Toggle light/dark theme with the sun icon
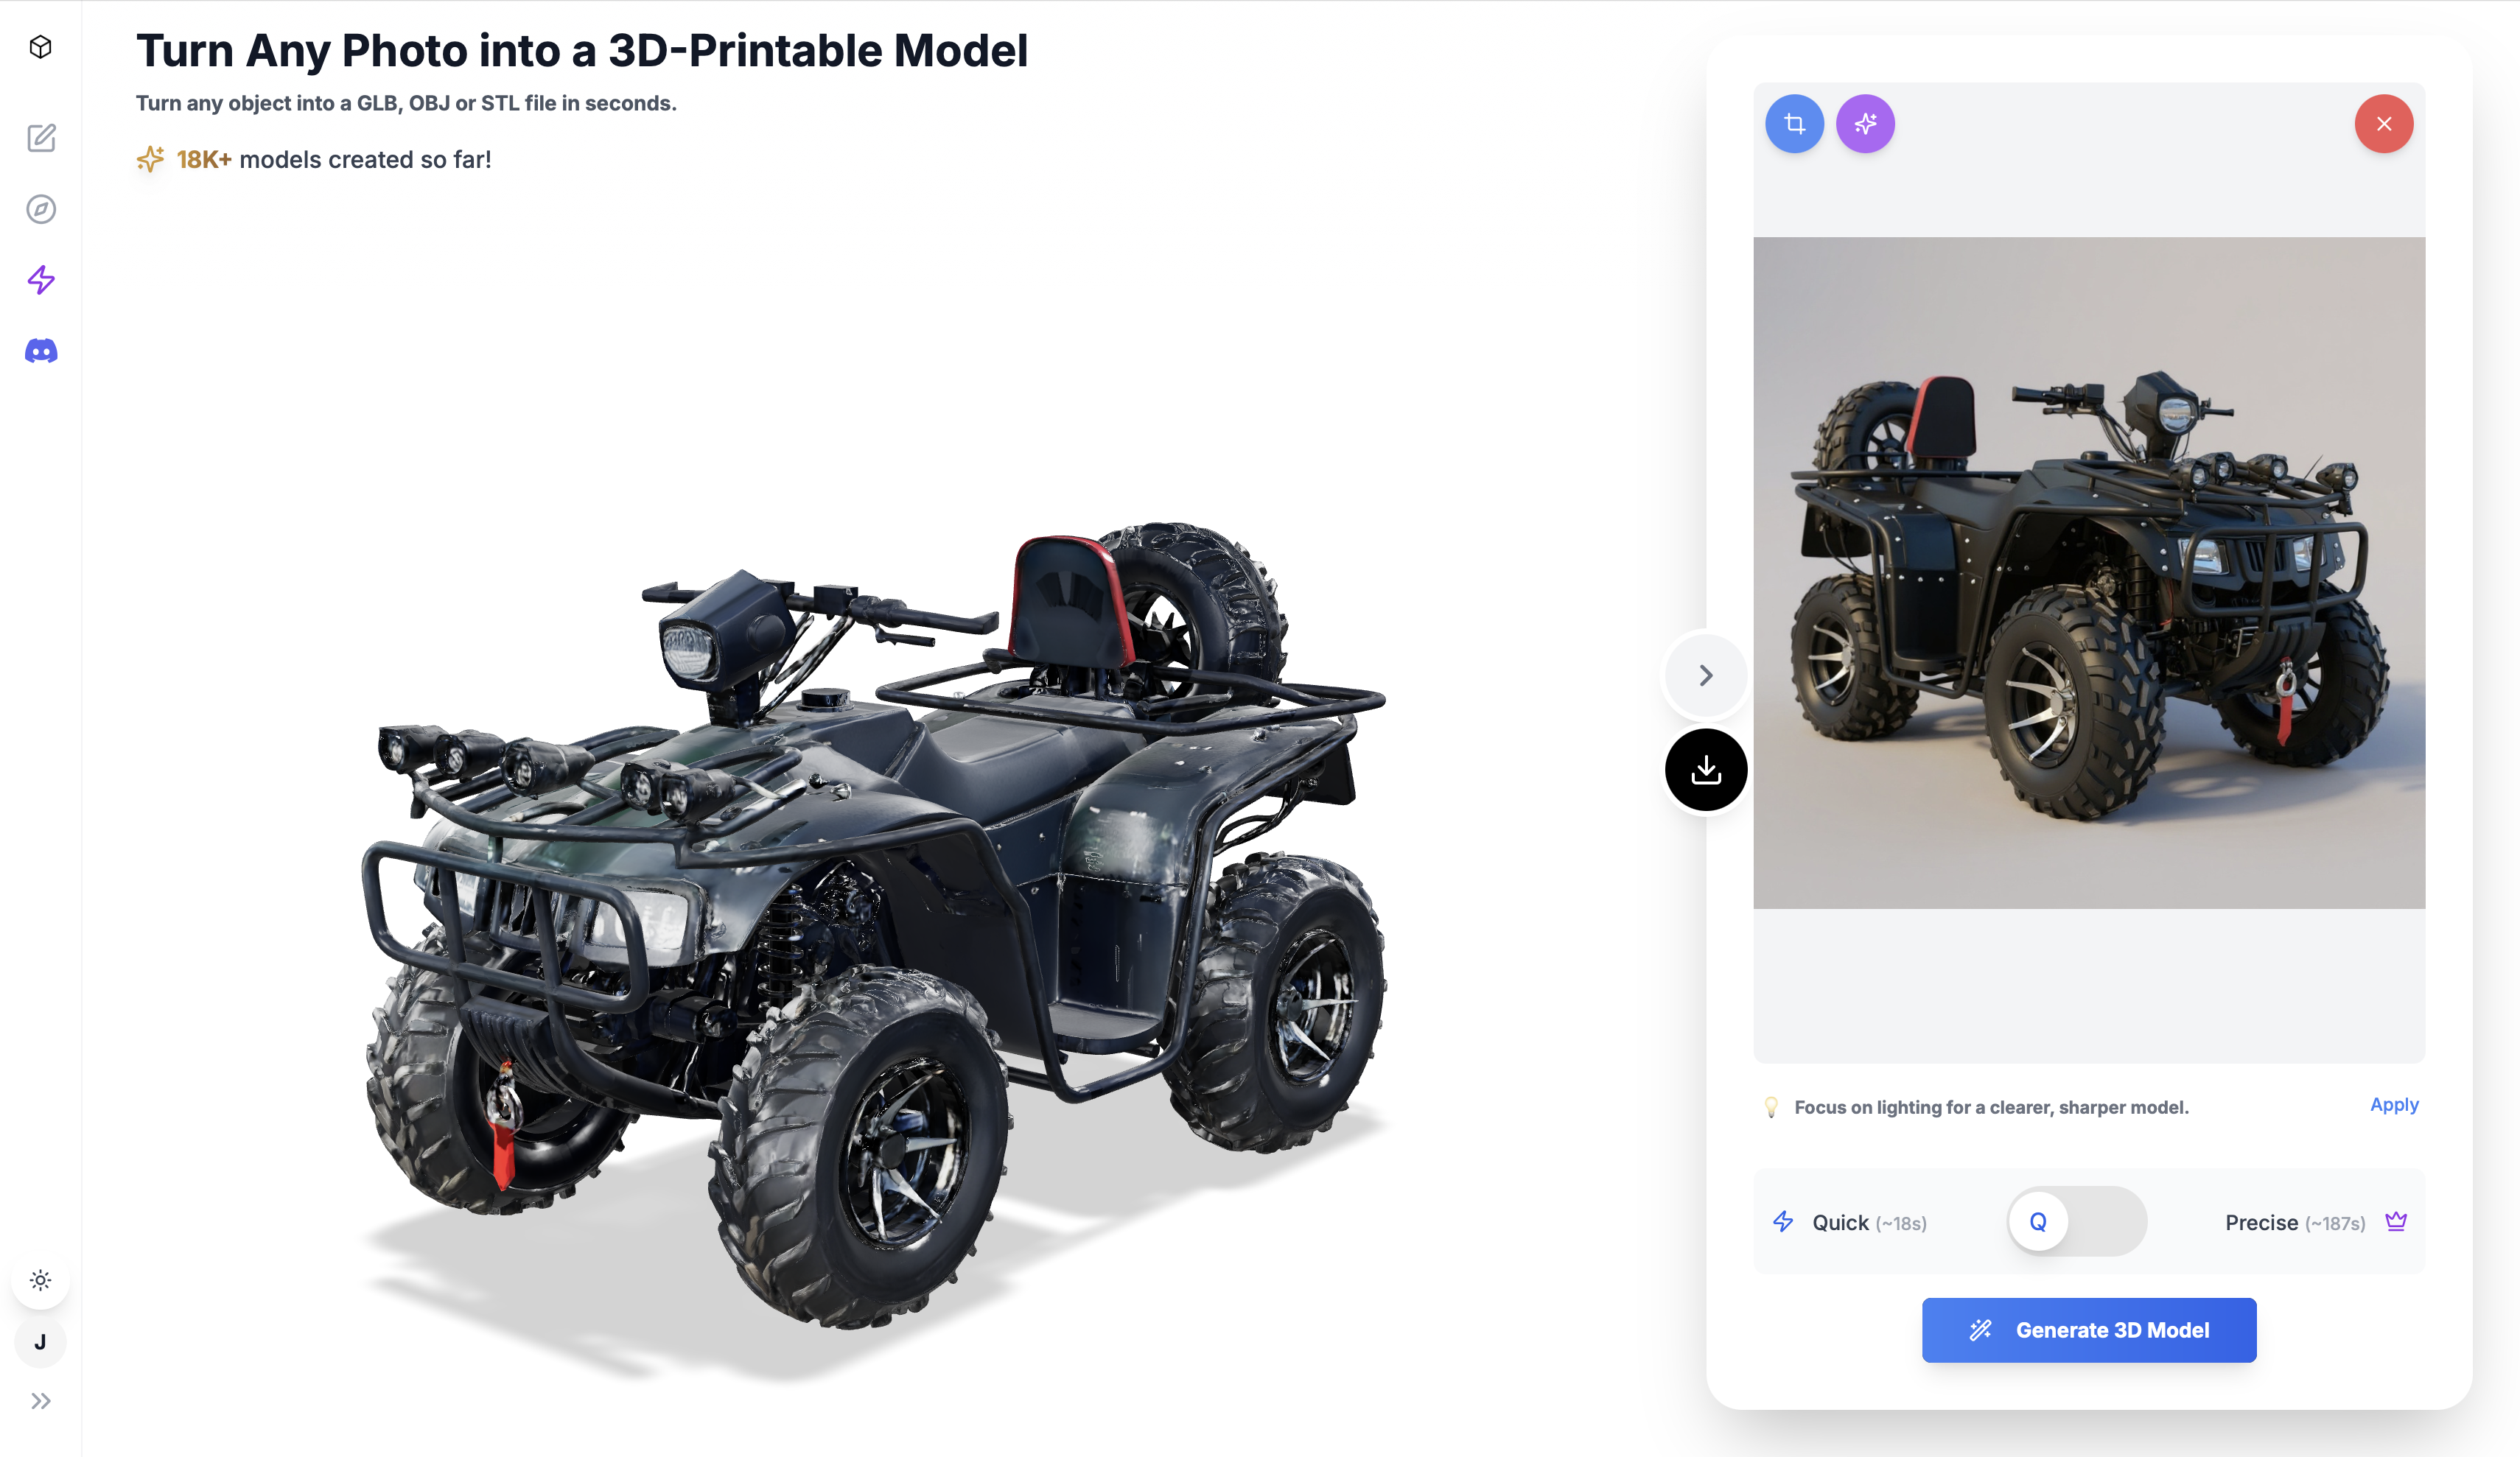 (41, 1280)
